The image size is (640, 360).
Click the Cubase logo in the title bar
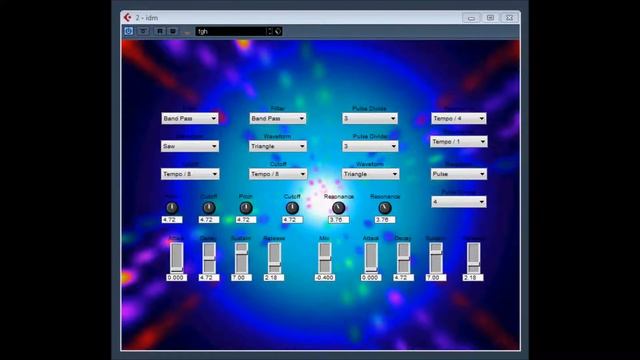tap(128, 18)
